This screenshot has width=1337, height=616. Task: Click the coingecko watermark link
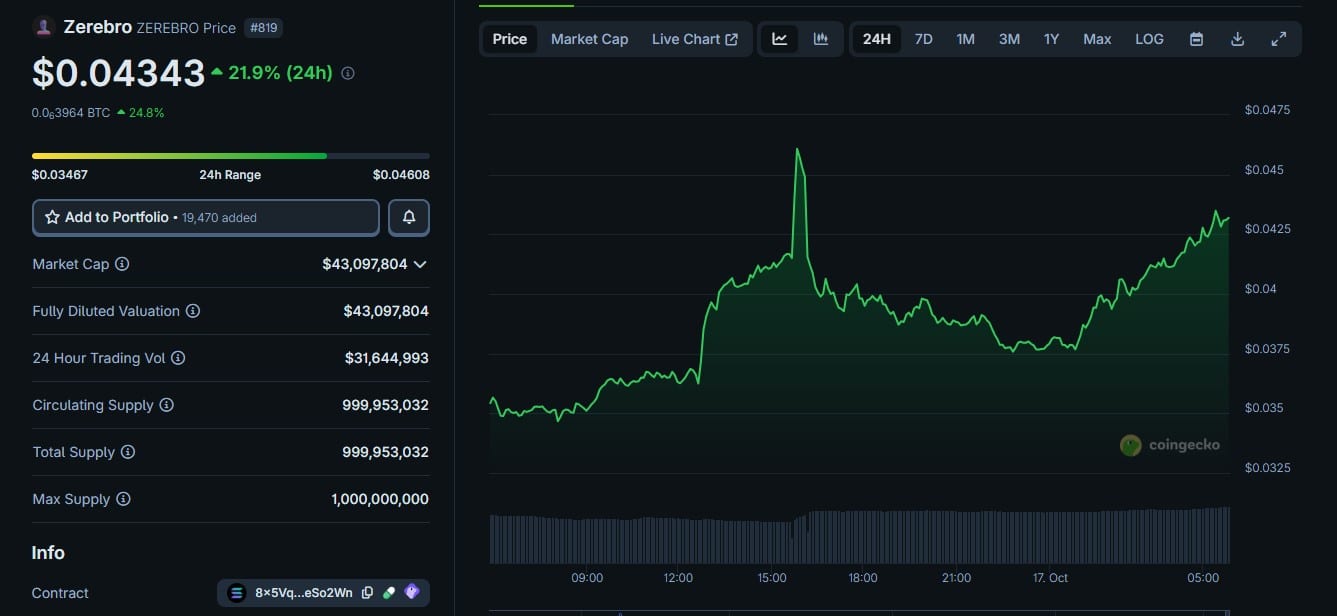1170,445
